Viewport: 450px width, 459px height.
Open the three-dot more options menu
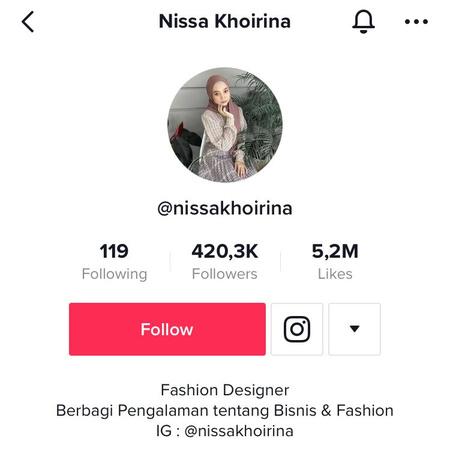416,22
